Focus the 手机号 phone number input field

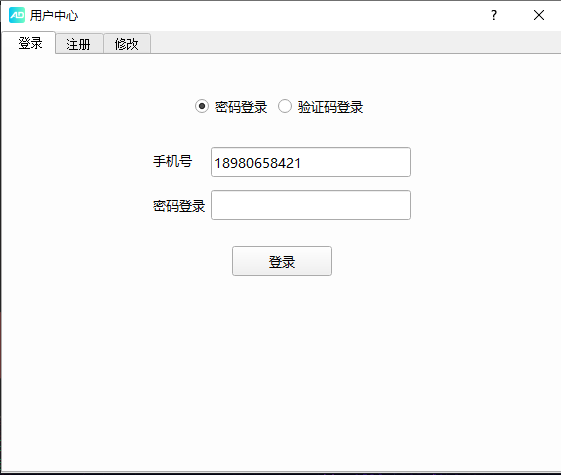pyautogui.click(x=311, y=162)
